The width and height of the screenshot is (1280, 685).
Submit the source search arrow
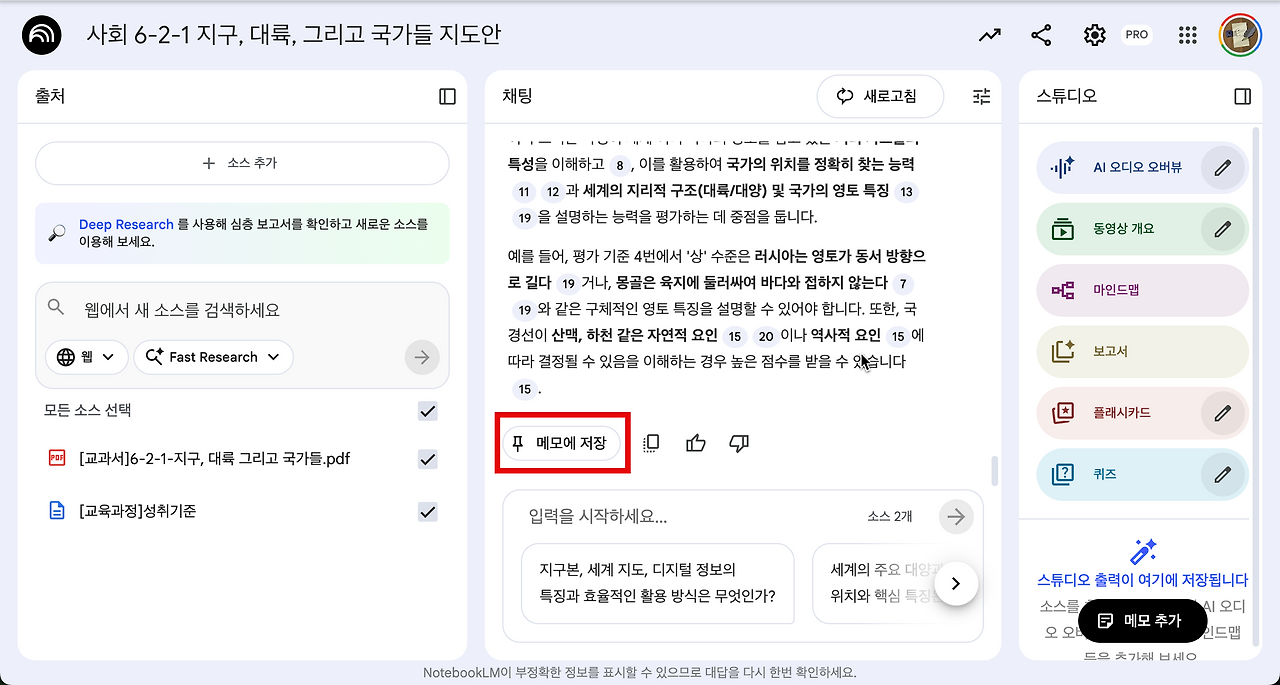[422, 357]
